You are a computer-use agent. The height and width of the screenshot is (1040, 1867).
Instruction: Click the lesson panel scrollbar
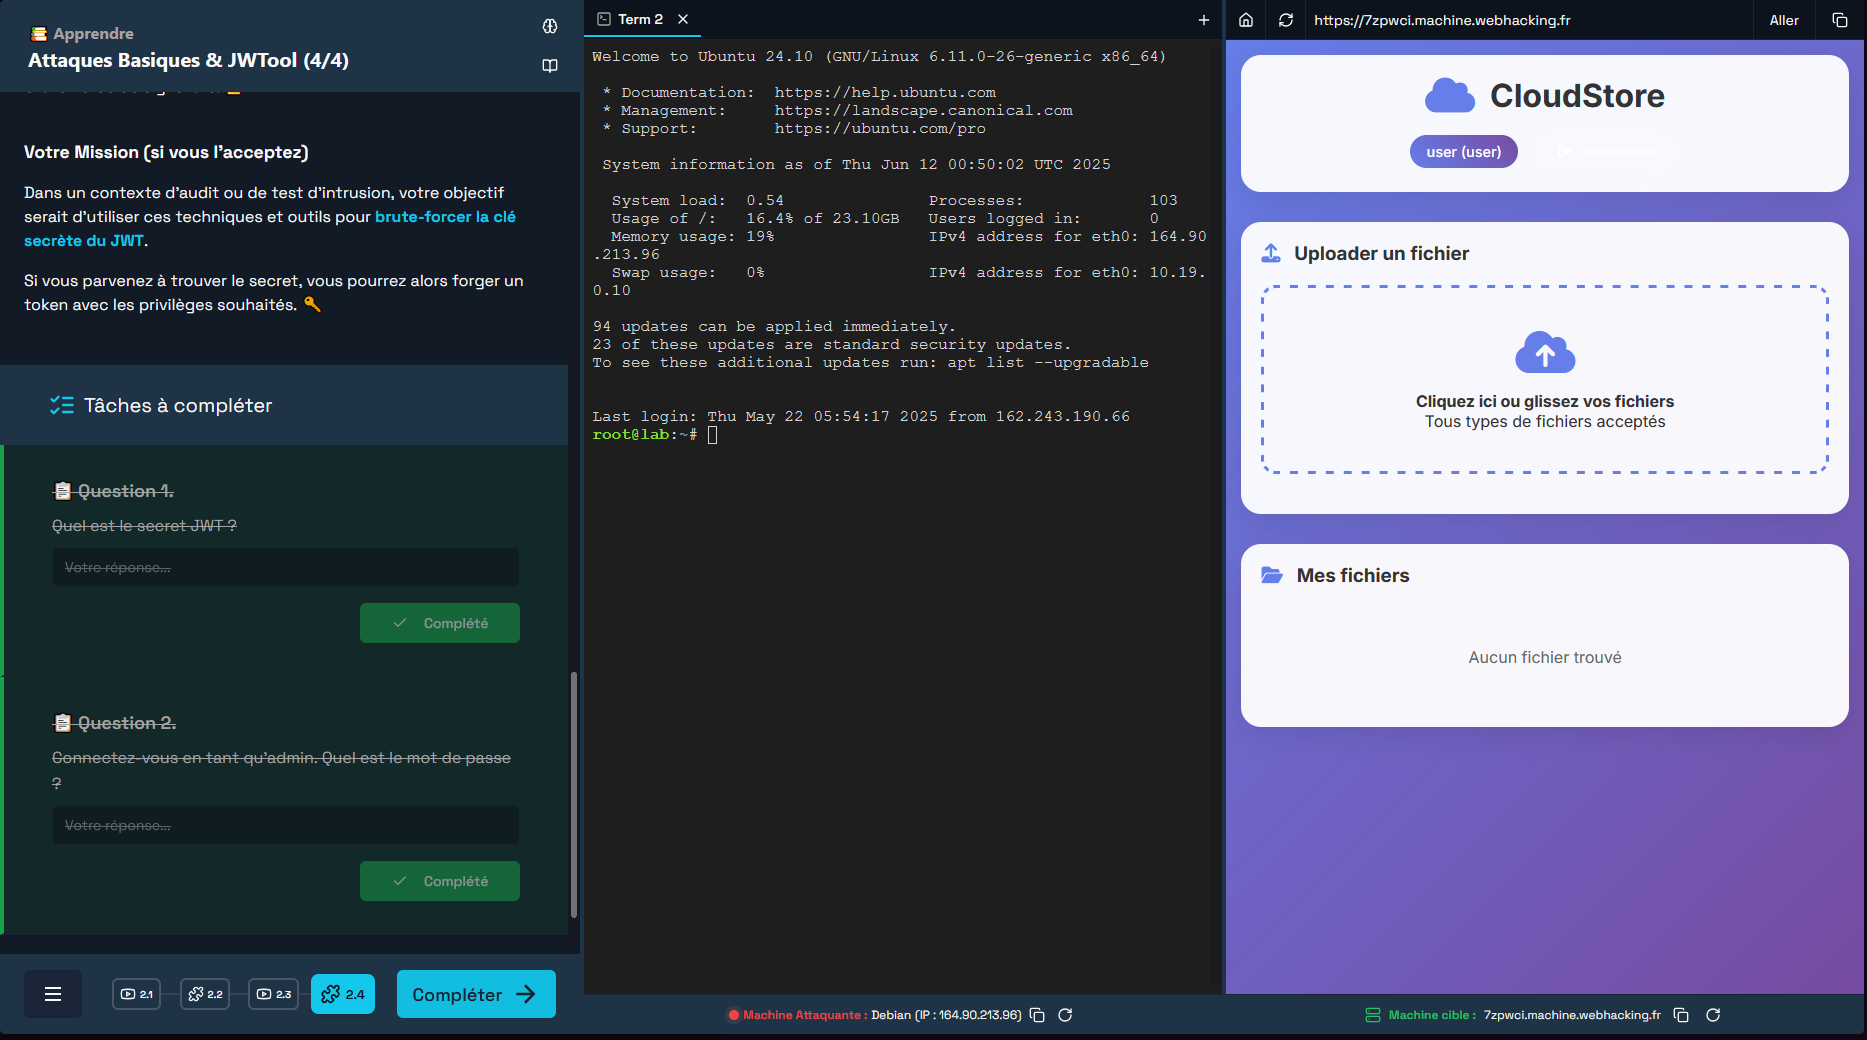(574, 795)
